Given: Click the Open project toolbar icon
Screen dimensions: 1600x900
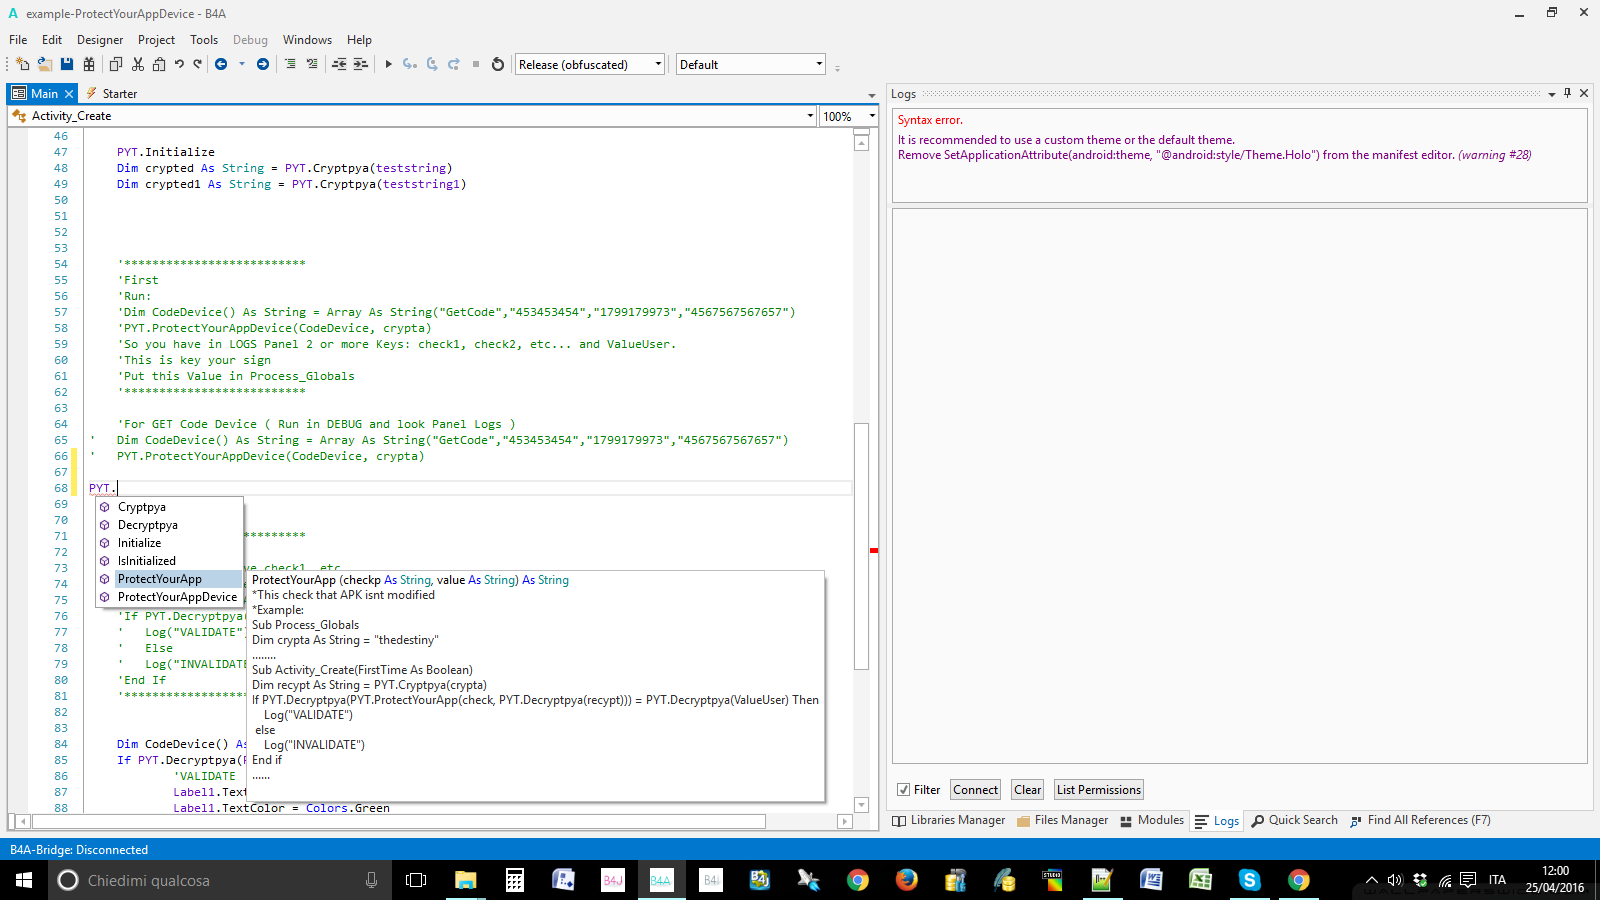Looking at the screenshot, I should (44, 64).
